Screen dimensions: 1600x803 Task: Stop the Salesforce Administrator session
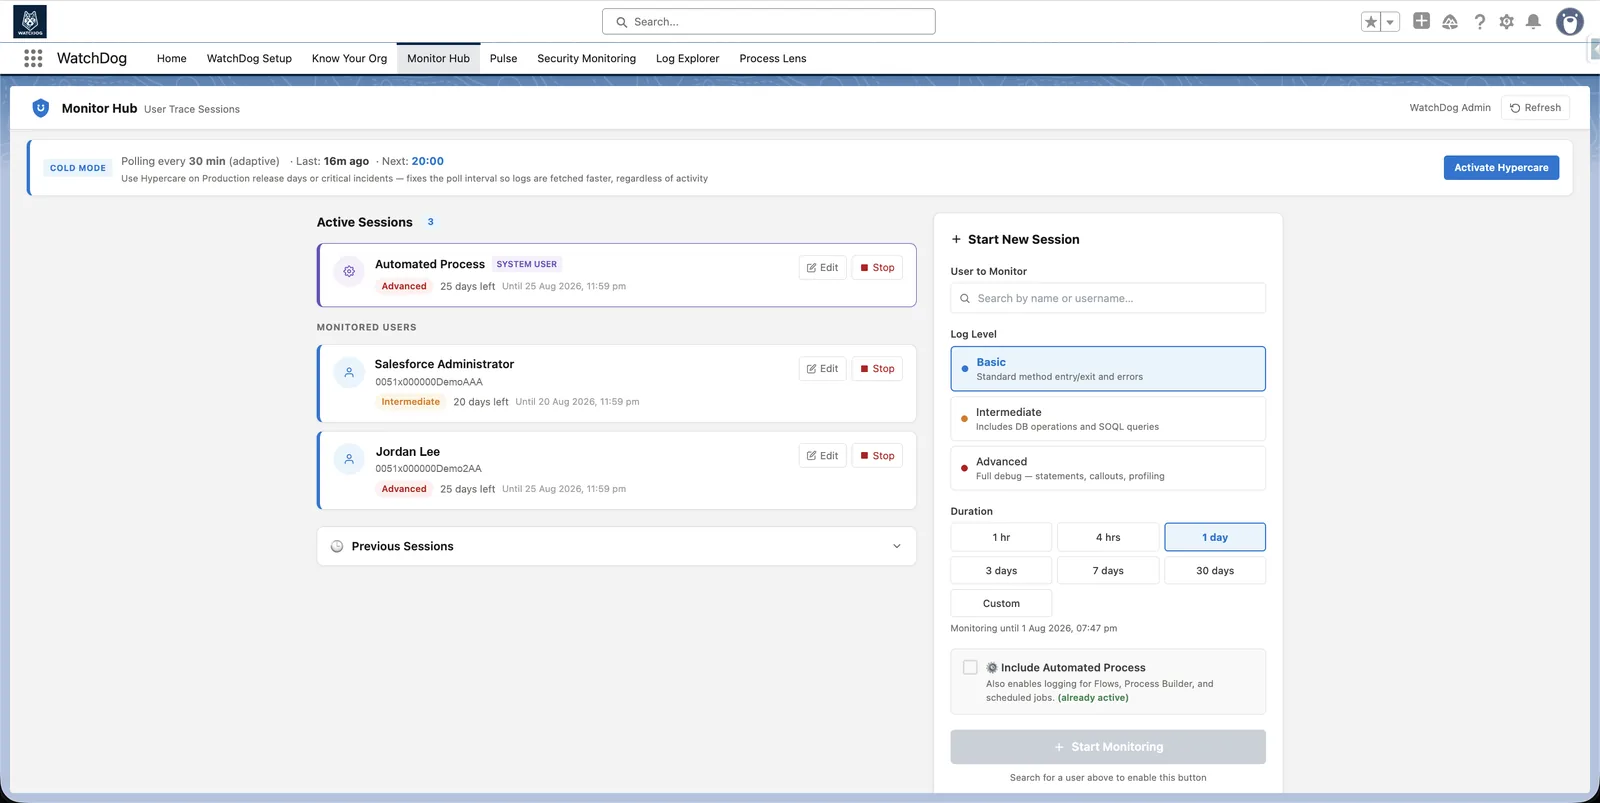pyautogui.click(x=877, y=368)
